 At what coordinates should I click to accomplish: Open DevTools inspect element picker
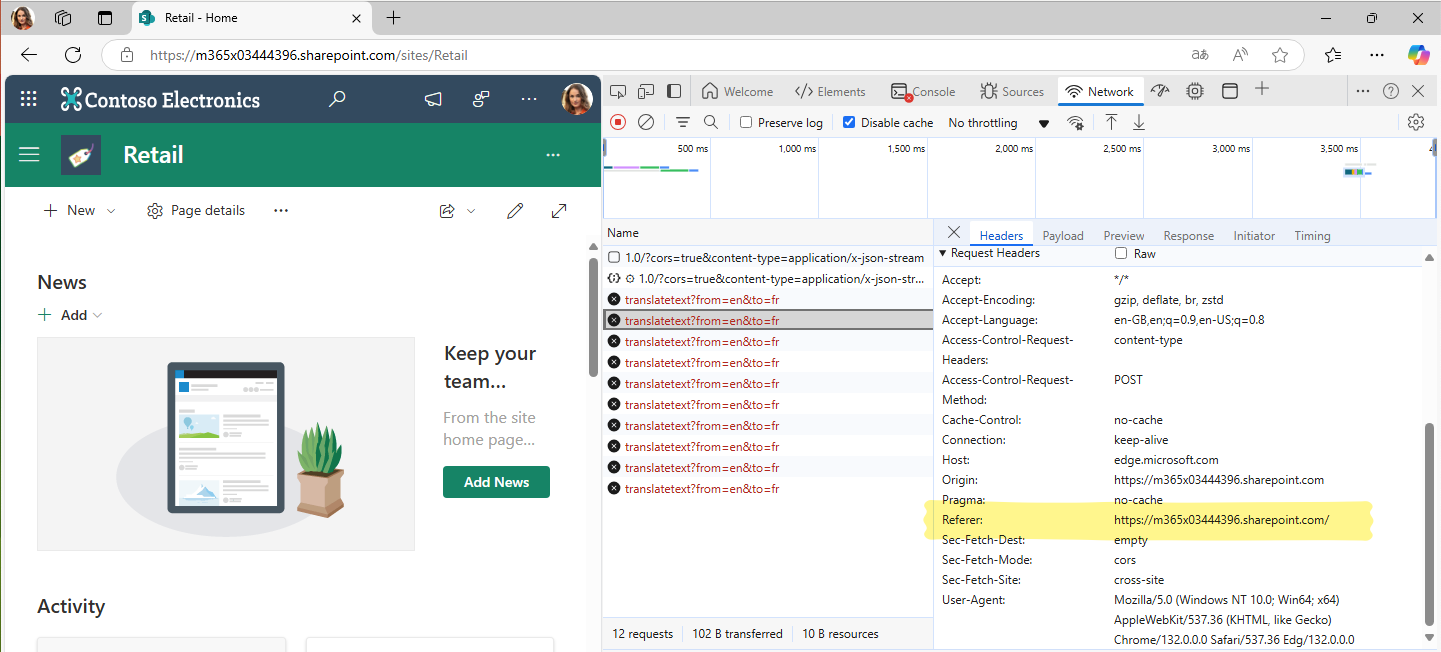(618, 91)
